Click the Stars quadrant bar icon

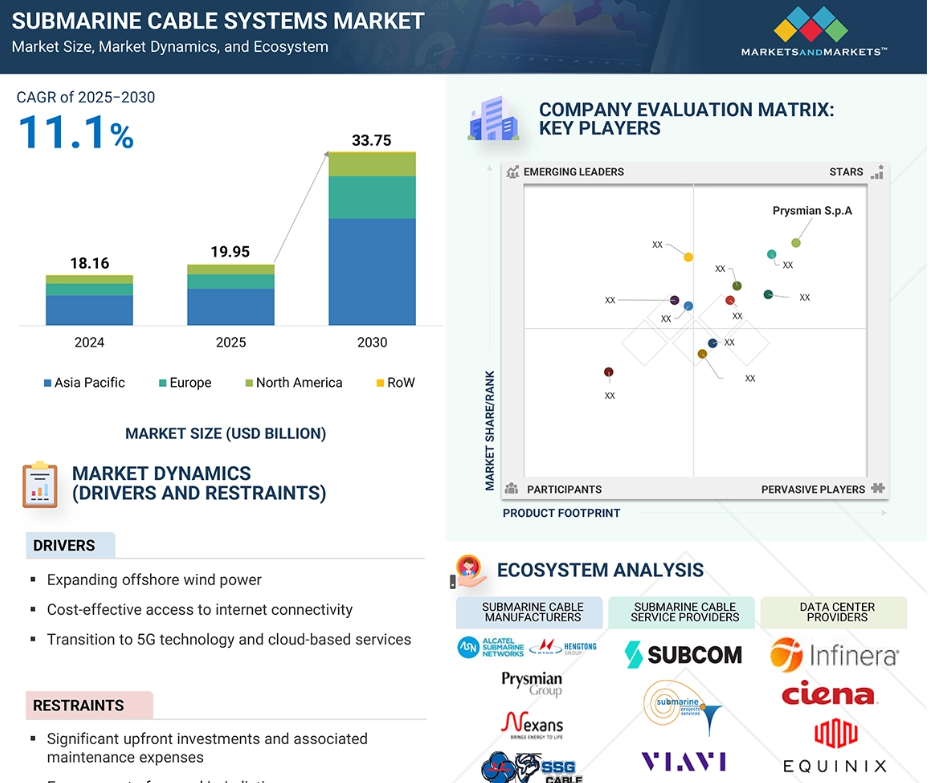[x=877, y=172]
